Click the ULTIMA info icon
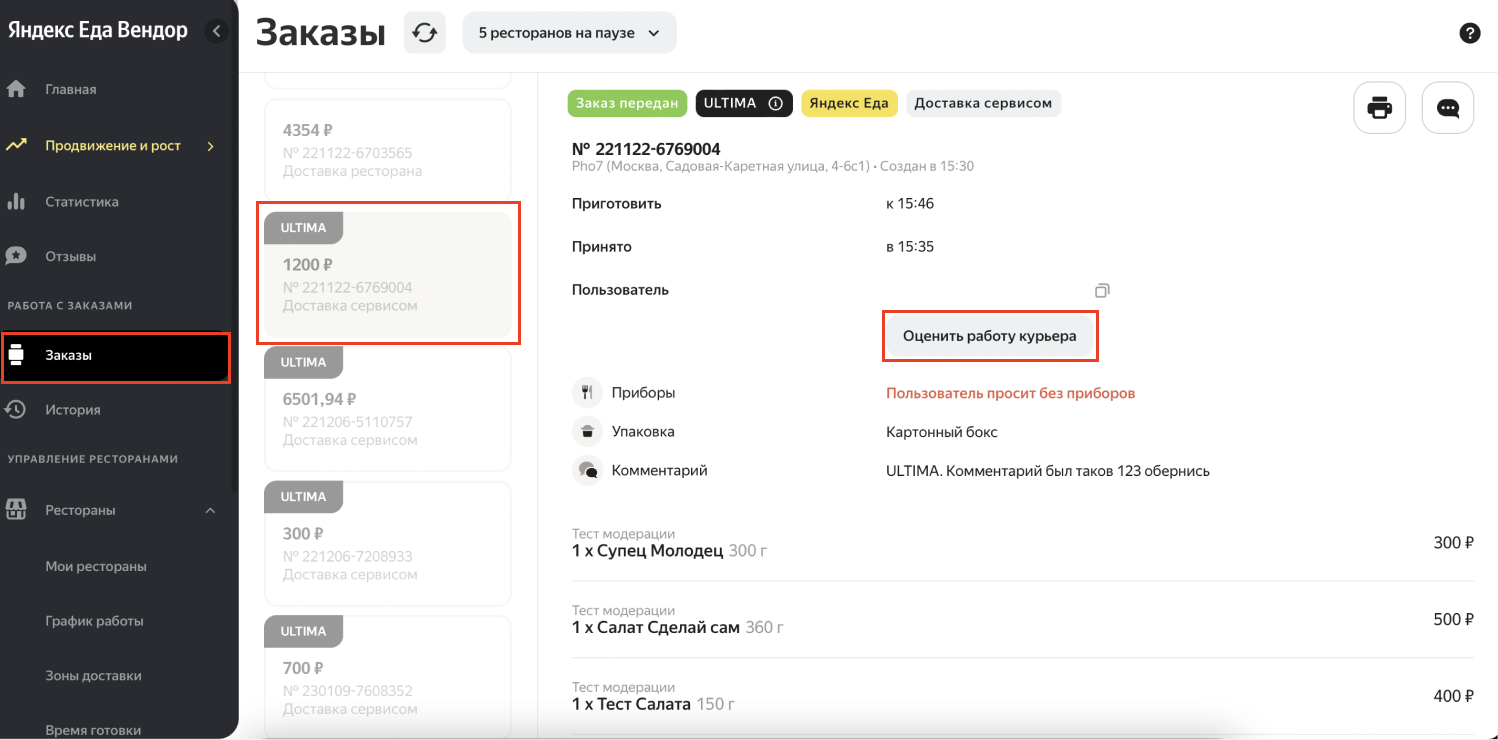The height and width of the screenshot is (740, 1498). click(x=775, y=103)
